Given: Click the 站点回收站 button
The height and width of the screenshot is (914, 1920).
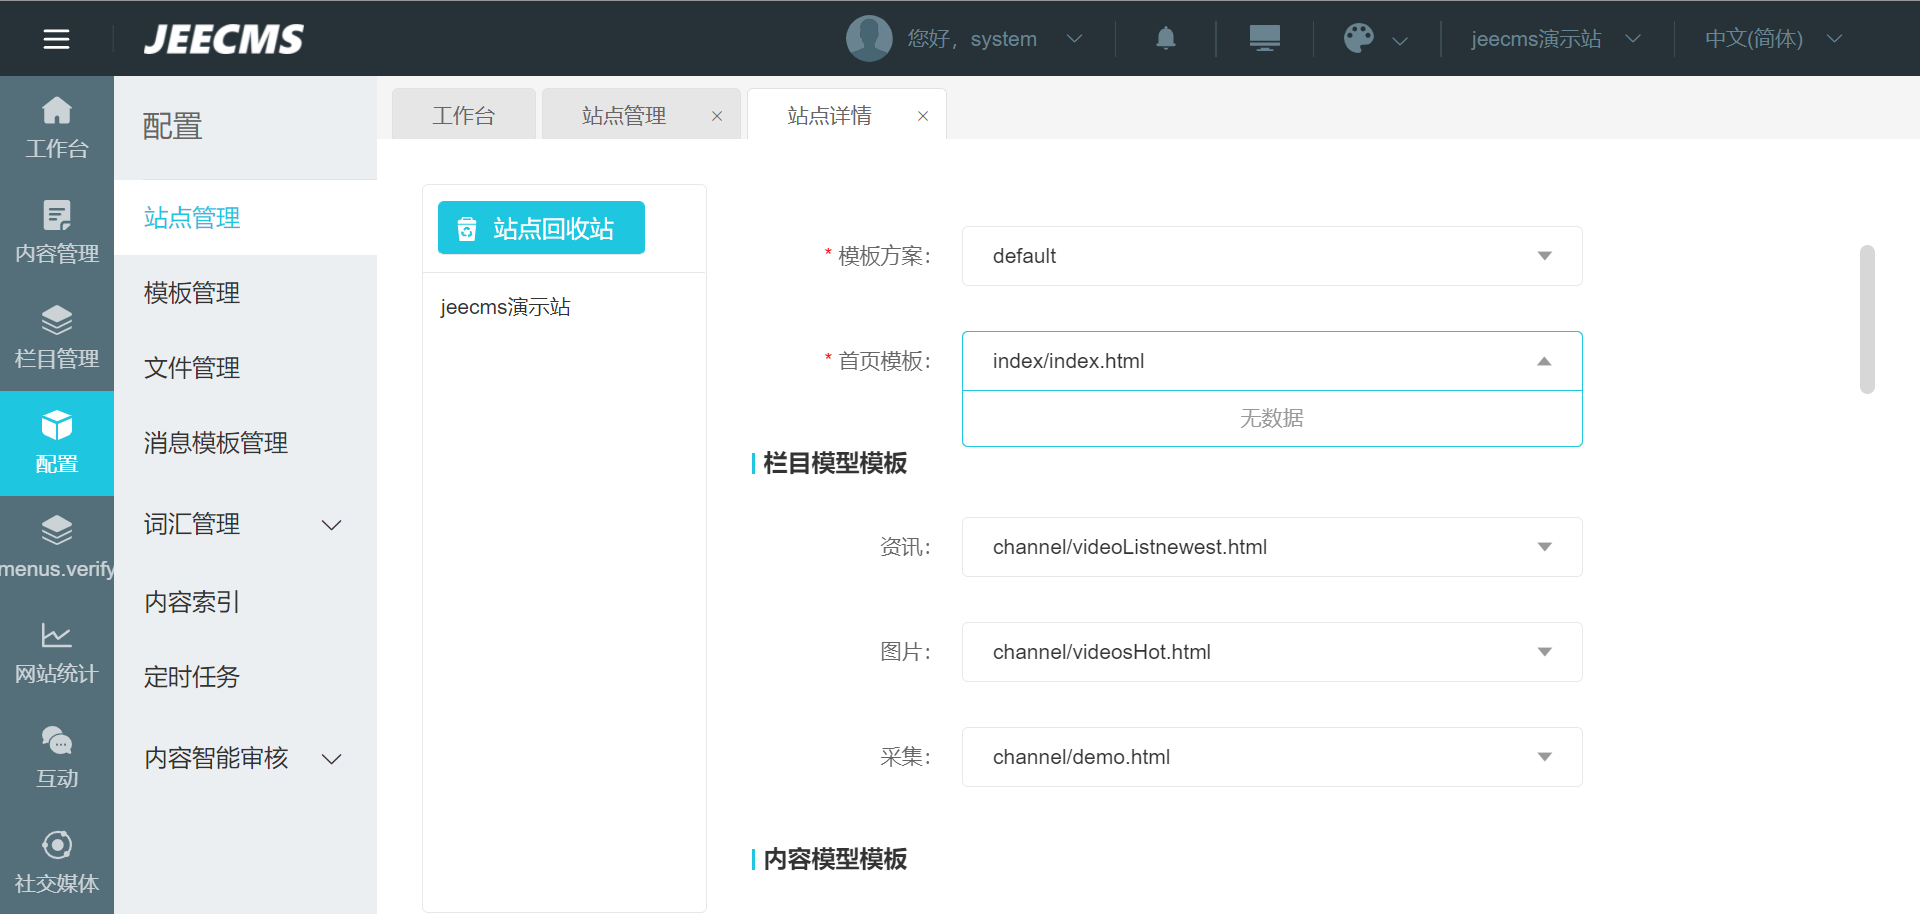Looking at the screenshot, I should (x=541, y=228).
